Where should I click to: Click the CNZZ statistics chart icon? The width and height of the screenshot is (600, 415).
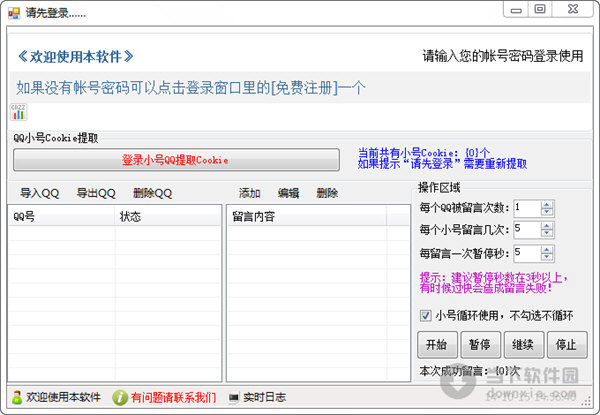pos(18,112)
